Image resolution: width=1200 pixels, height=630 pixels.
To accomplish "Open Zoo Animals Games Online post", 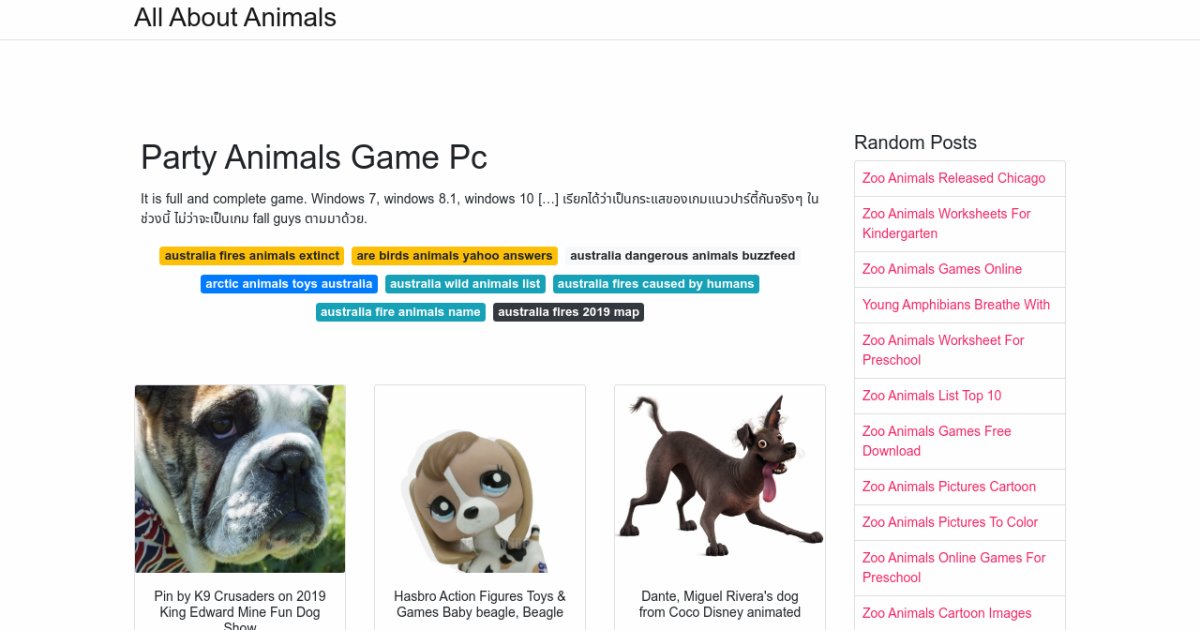I will tap(942, 269).
